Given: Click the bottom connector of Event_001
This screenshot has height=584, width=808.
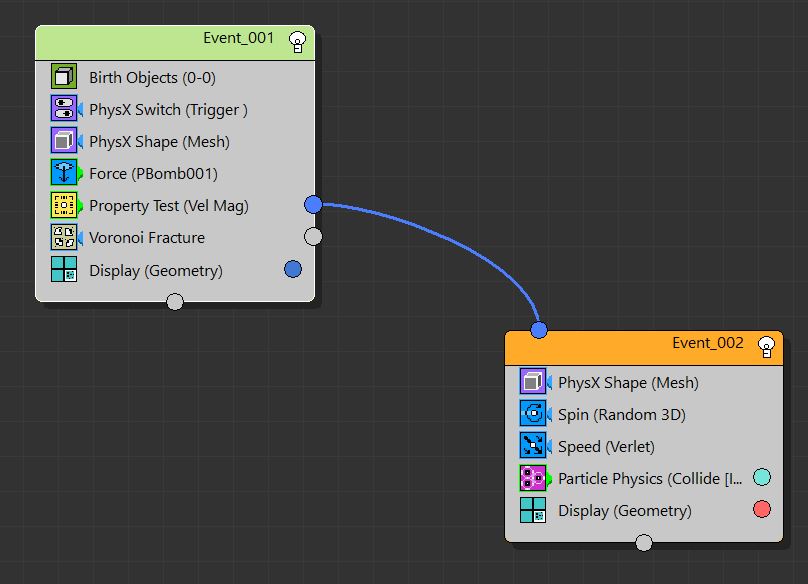Looking at the screenshot, I should (x=175, y=302).
